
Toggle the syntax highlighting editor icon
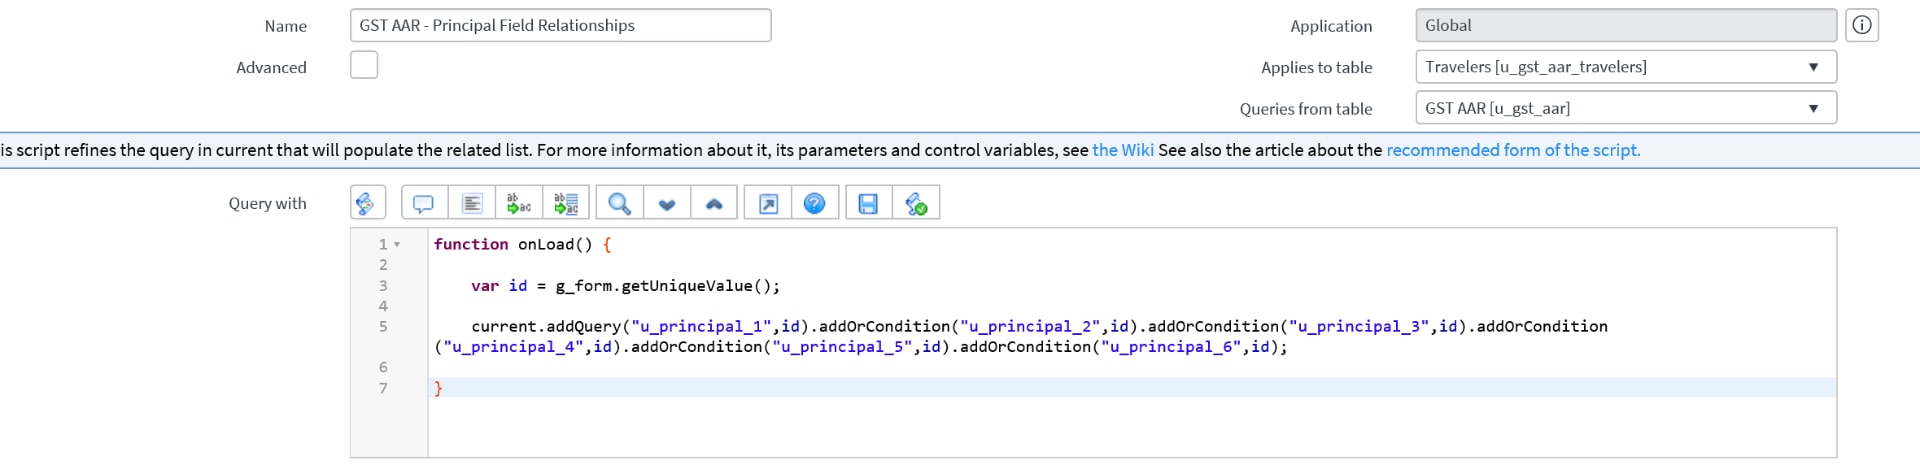click(367, 203)
